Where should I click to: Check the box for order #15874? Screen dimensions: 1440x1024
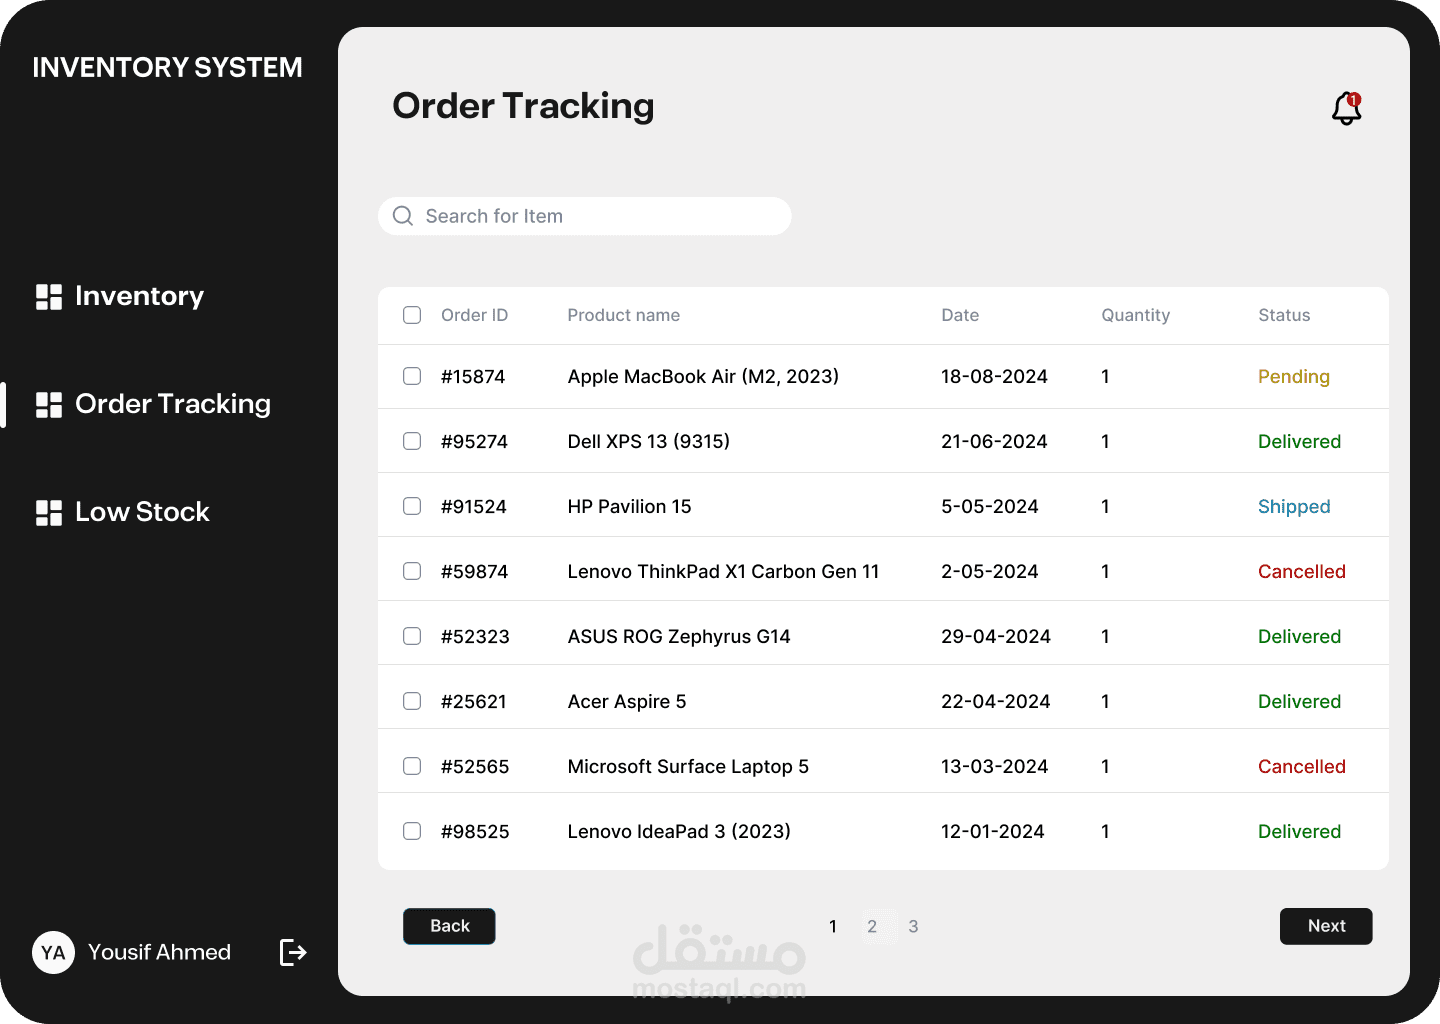click(x=412, y=376)
